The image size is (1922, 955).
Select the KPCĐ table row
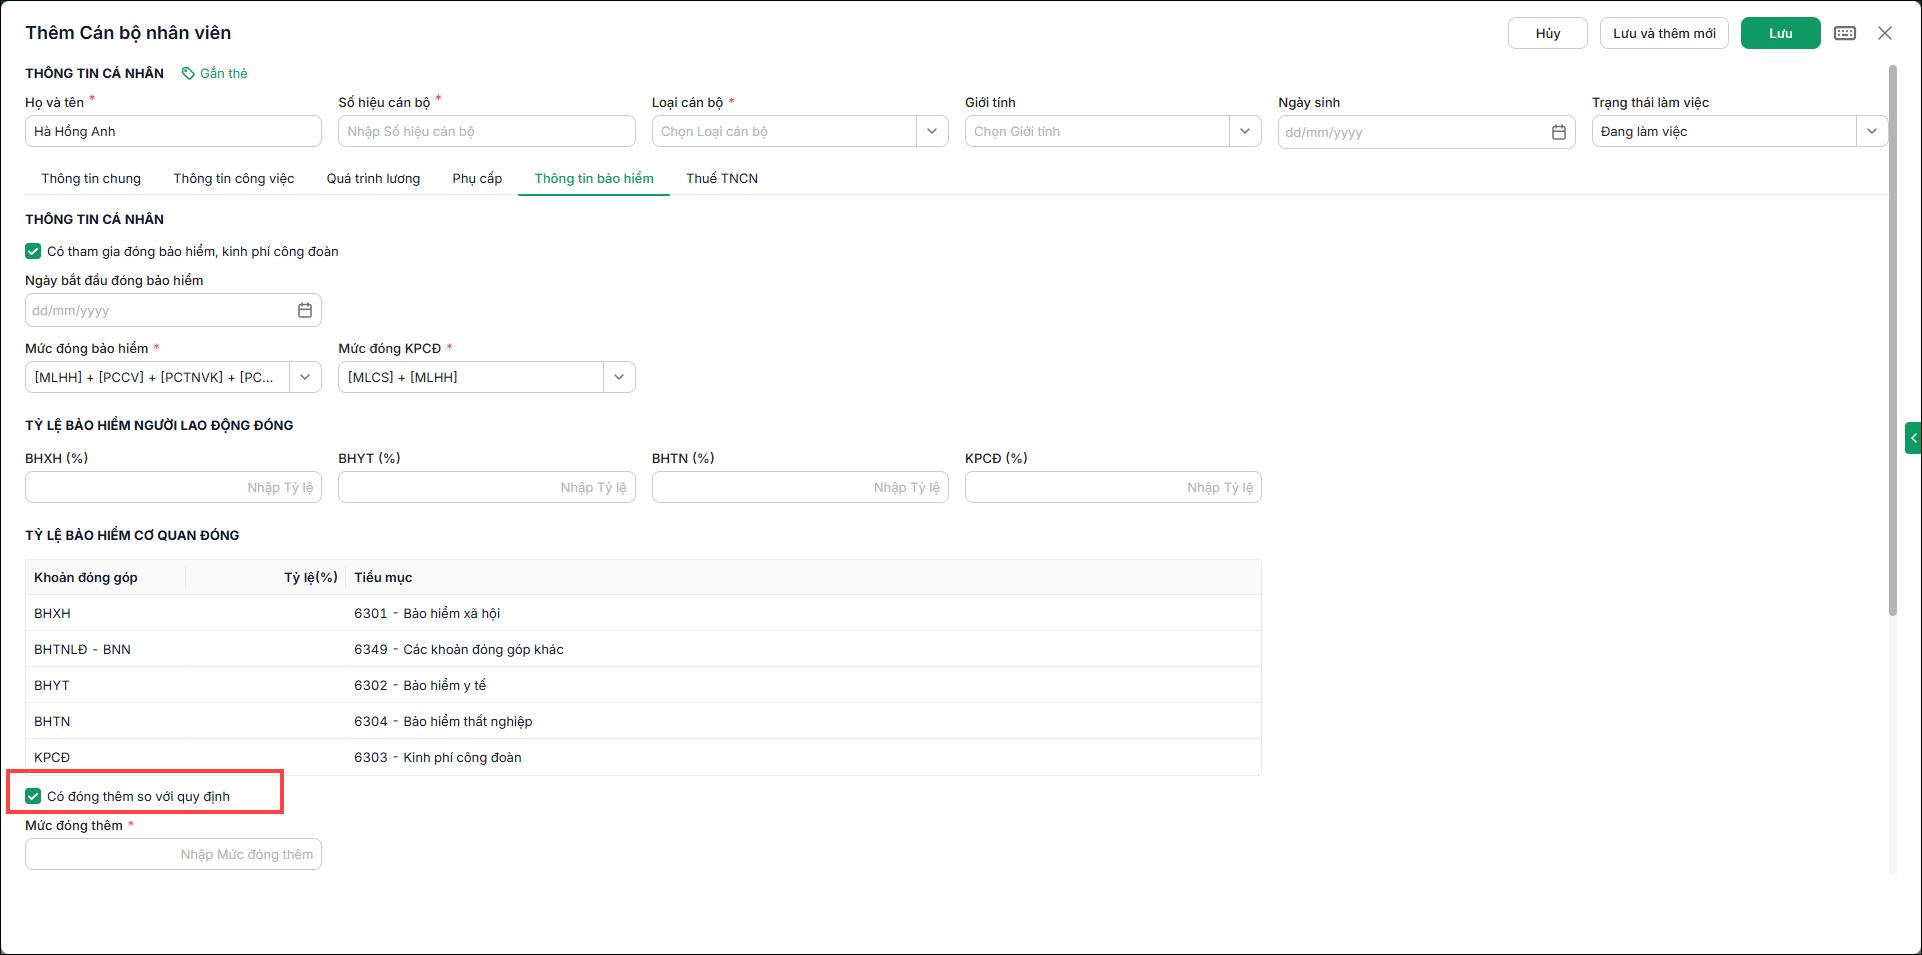pos(643,757)
